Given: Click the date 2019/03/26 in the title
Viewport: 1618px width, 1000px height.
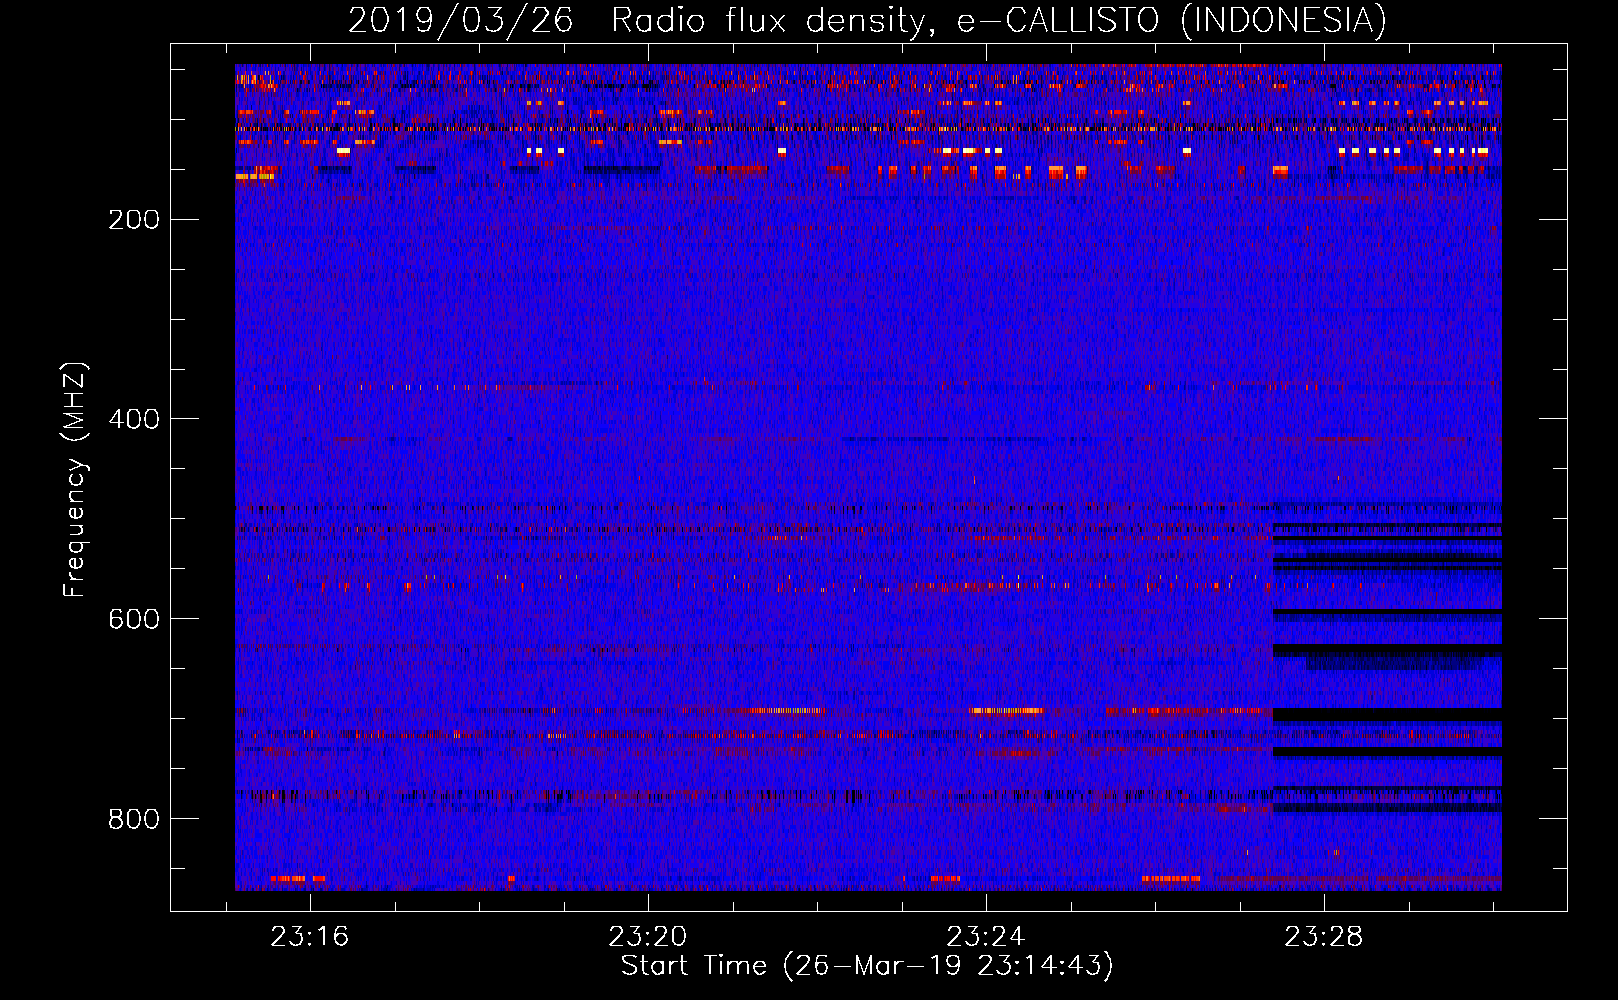Looking at the screenshot, I should pyautogui.click(x=461, y=20).
